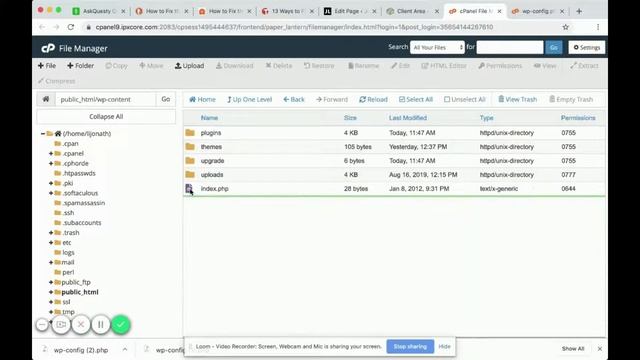Click Unselect All files
Viewport: 640px width, 360px height.
coord(464,99)
